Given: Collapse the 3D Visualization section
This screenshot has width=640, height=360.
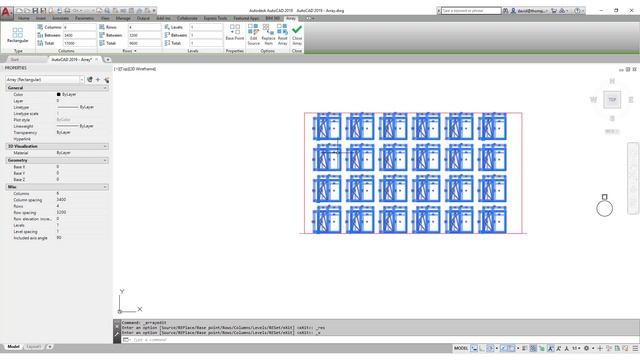Looking at the screenshot, I should click(x=105, y=146).
